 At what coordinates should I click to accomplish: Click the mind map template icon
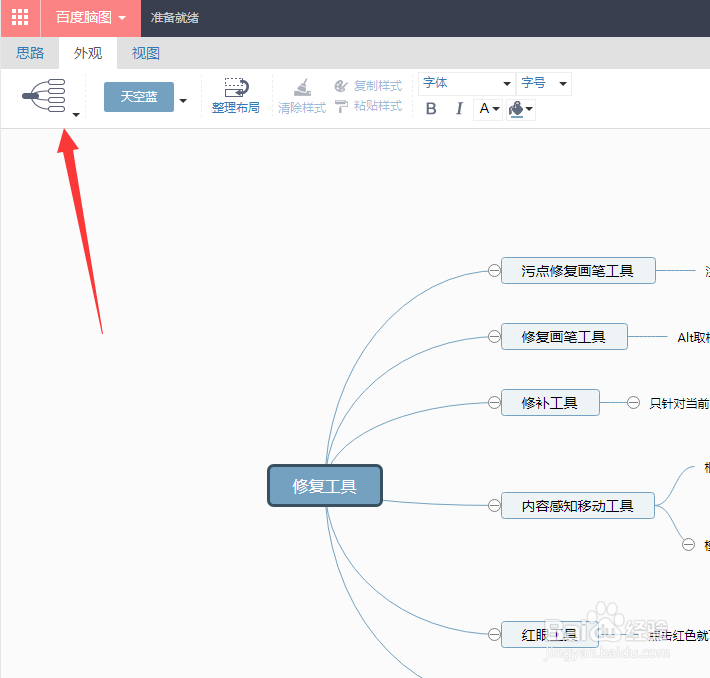(44, 95)
